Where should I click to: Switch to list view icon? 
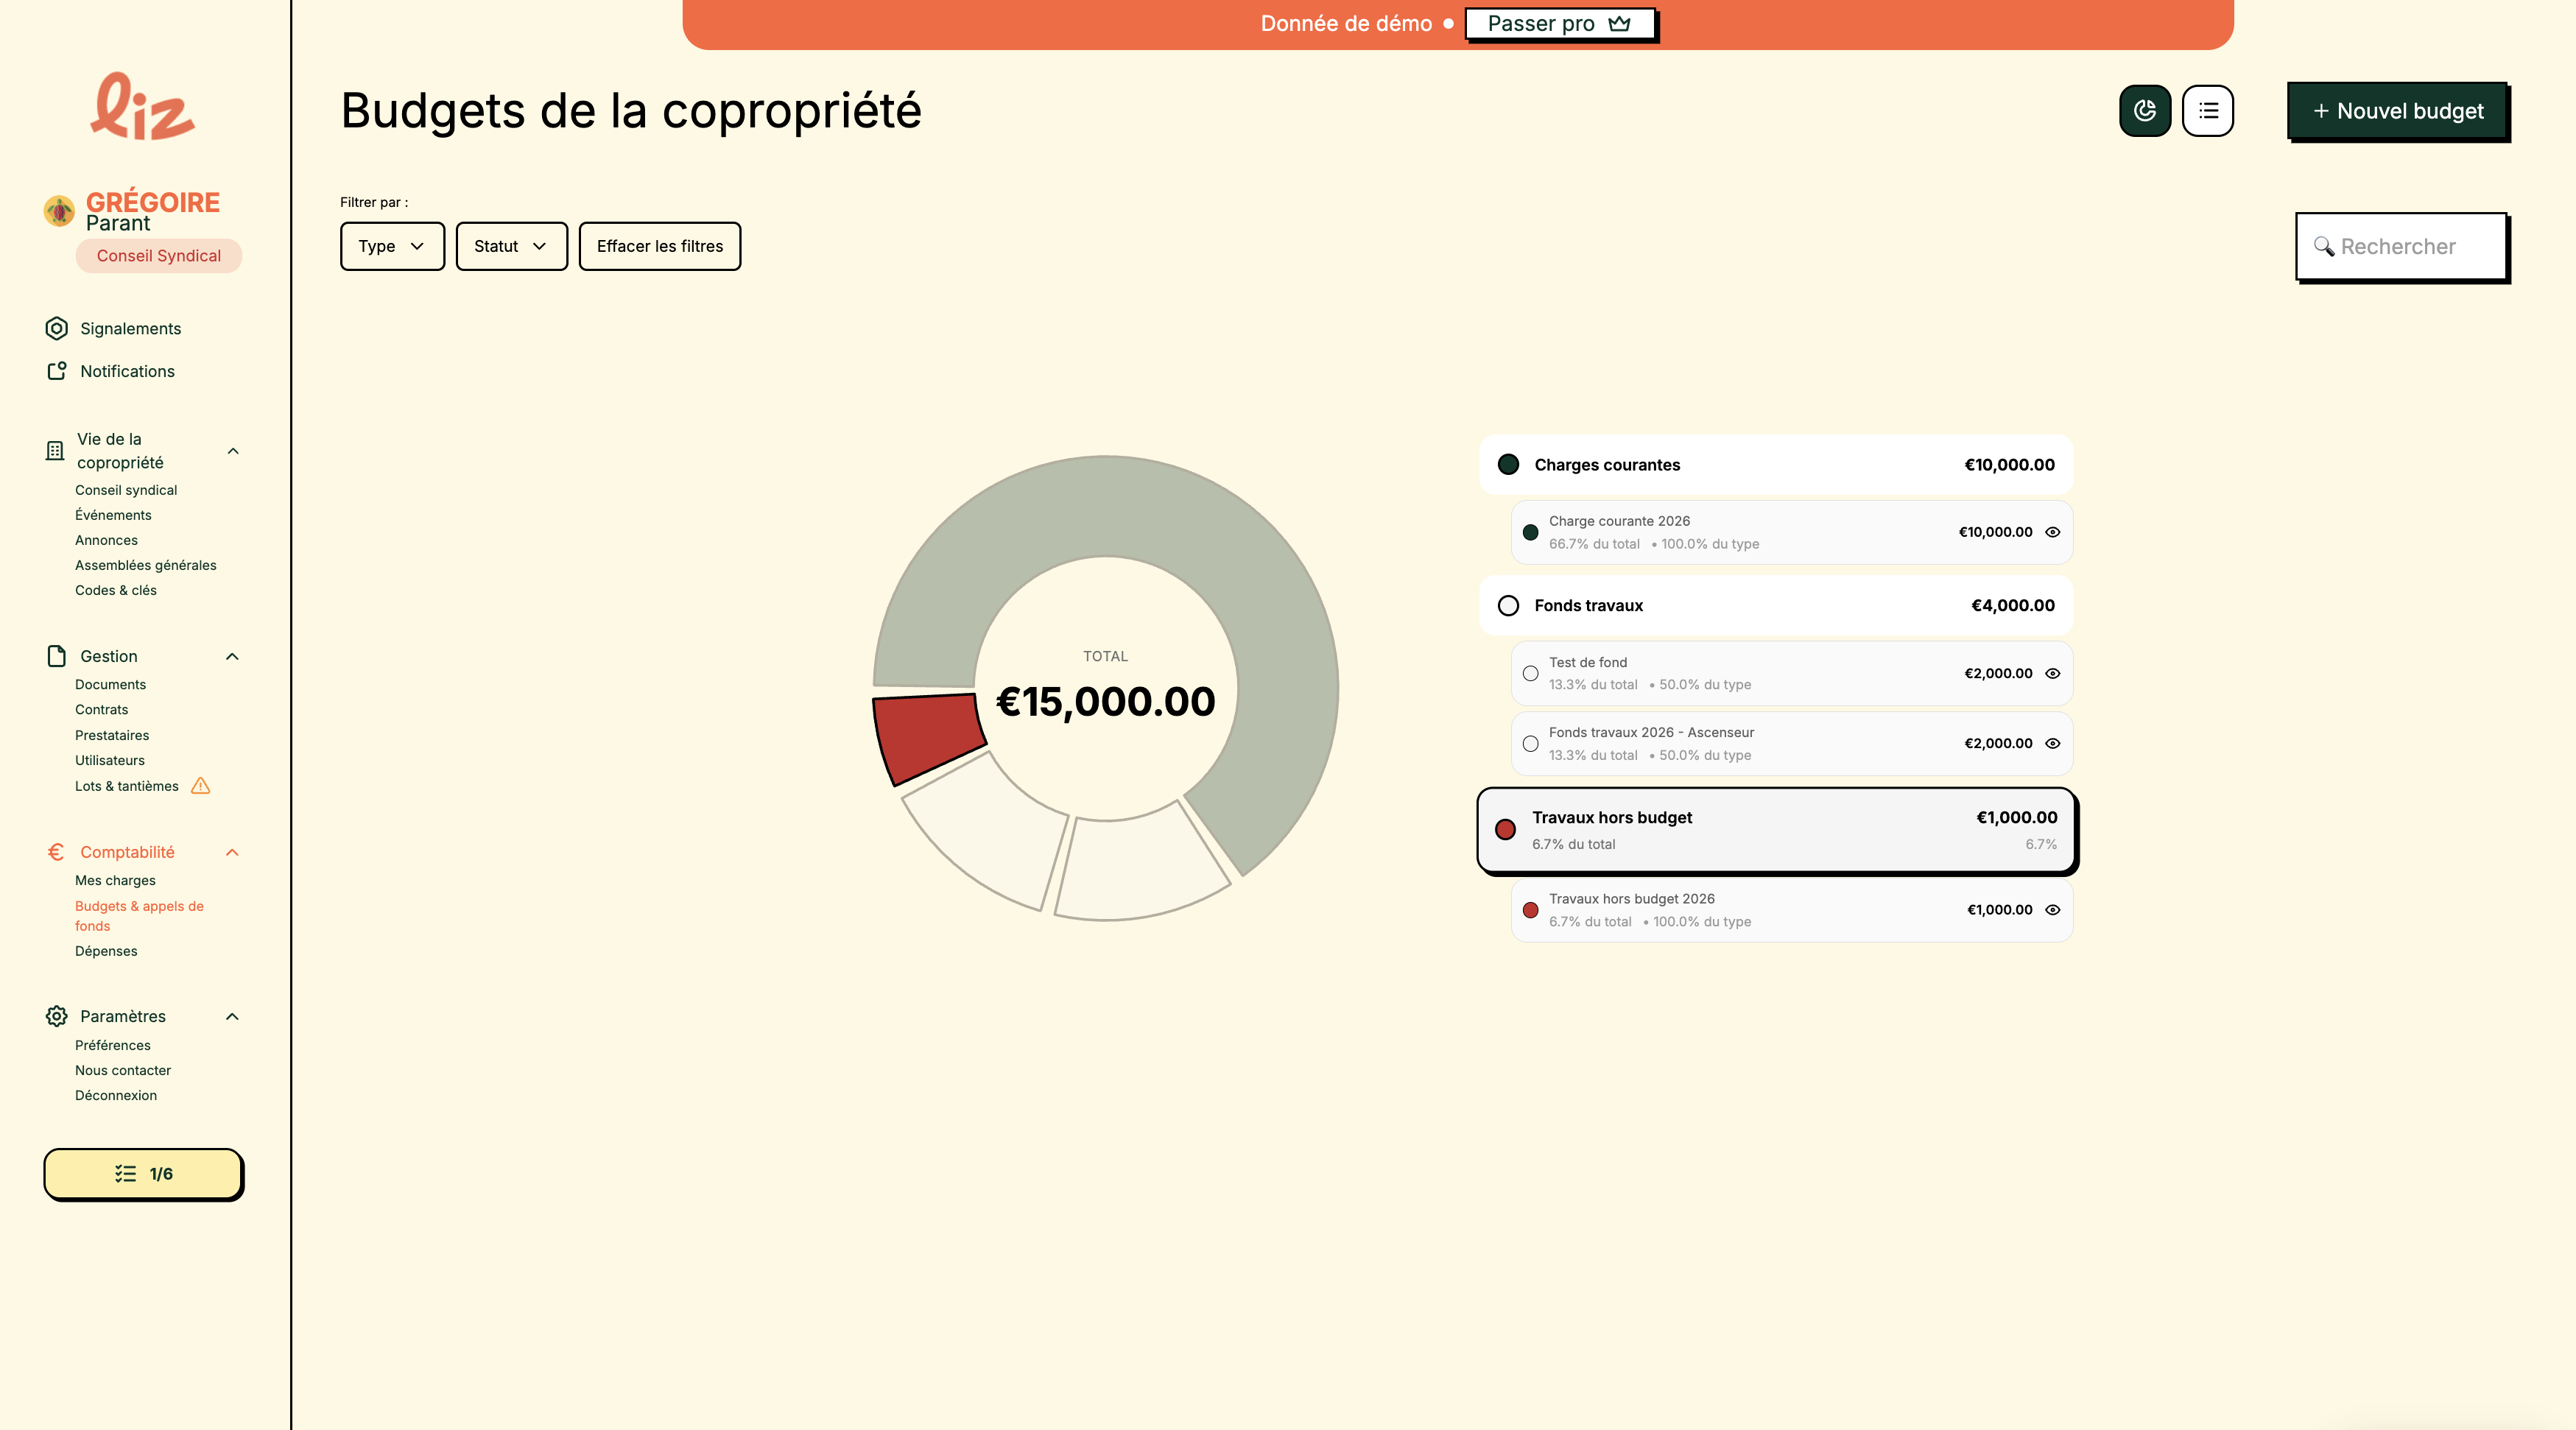point(2208,111)
